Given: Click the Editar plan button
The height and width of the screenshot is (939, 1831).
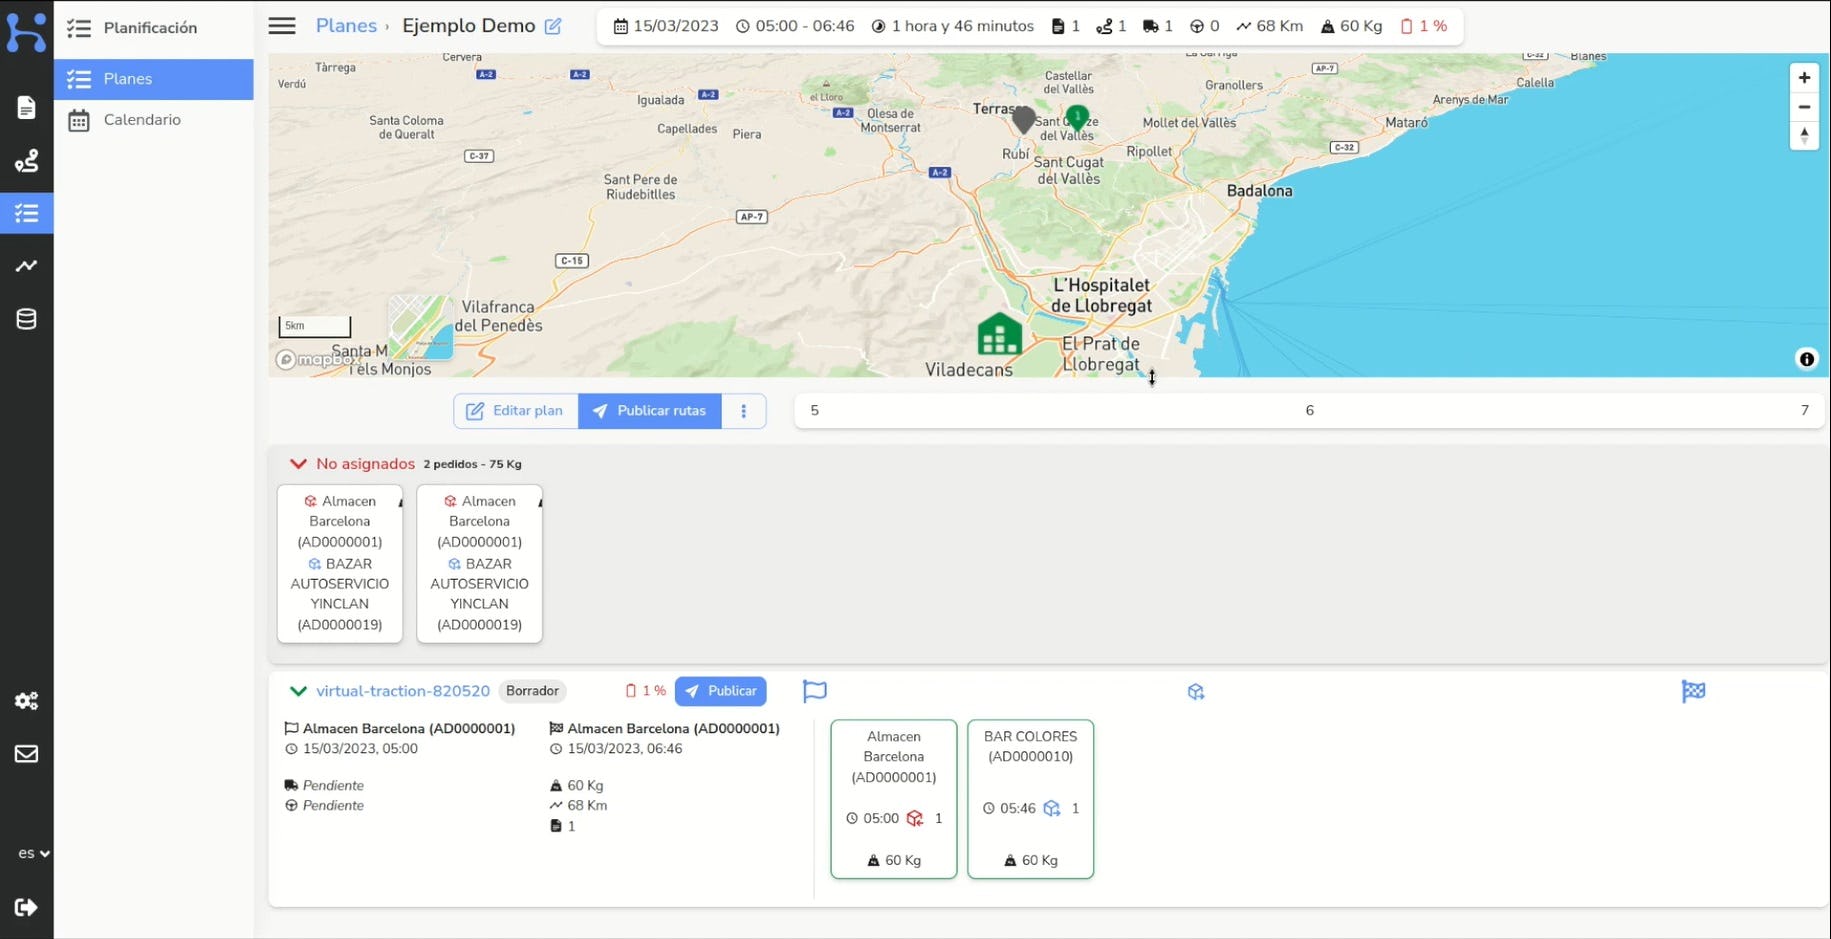Looking at the screenshot, I should [515, 410].
